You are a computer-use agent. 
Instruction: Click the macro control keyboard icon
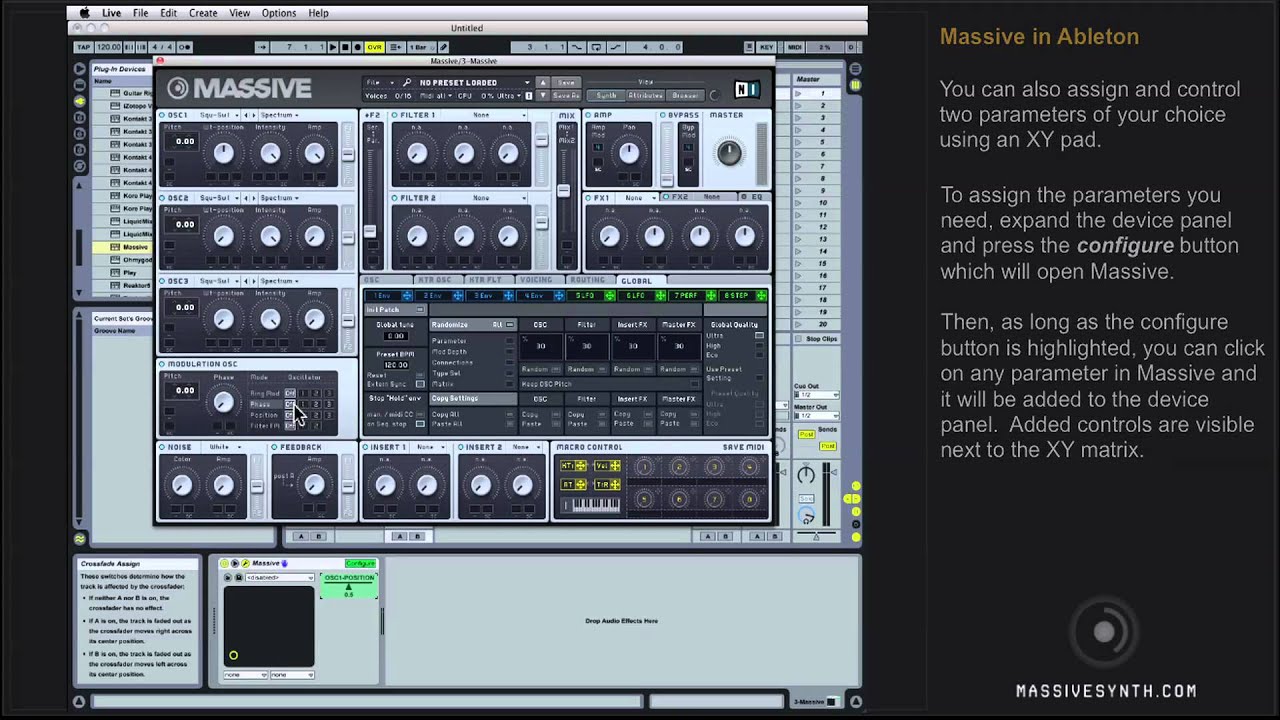pos(591,505)
